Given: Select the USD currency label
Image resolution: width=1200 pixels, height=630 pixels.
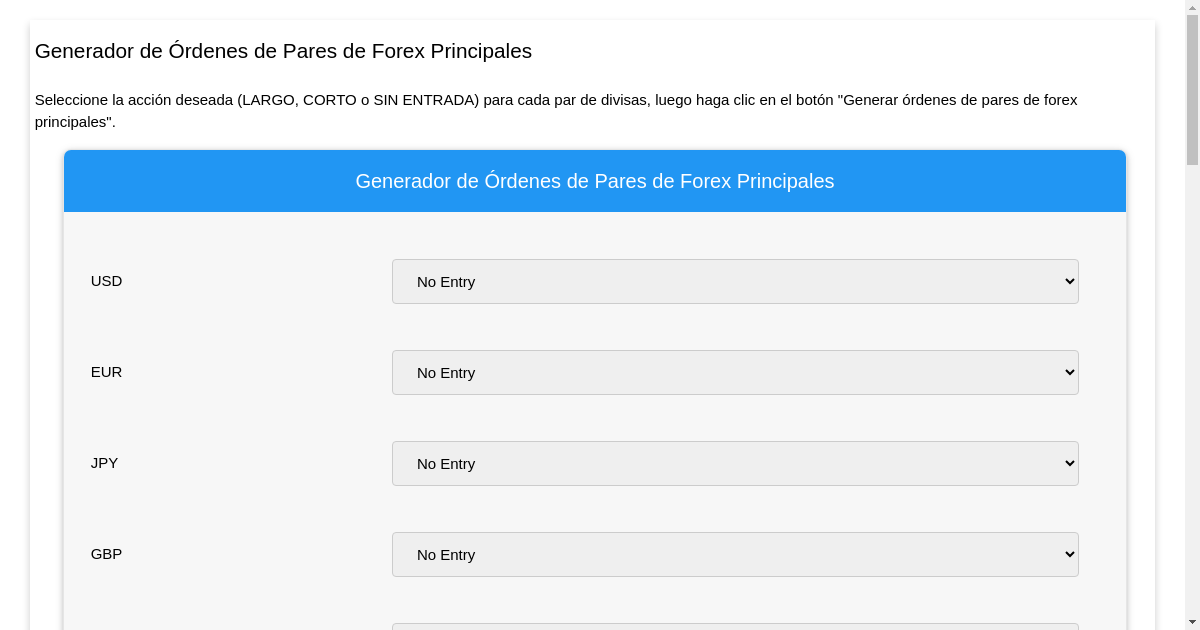Looking at the screenshot, I should (x=106, y=281).
